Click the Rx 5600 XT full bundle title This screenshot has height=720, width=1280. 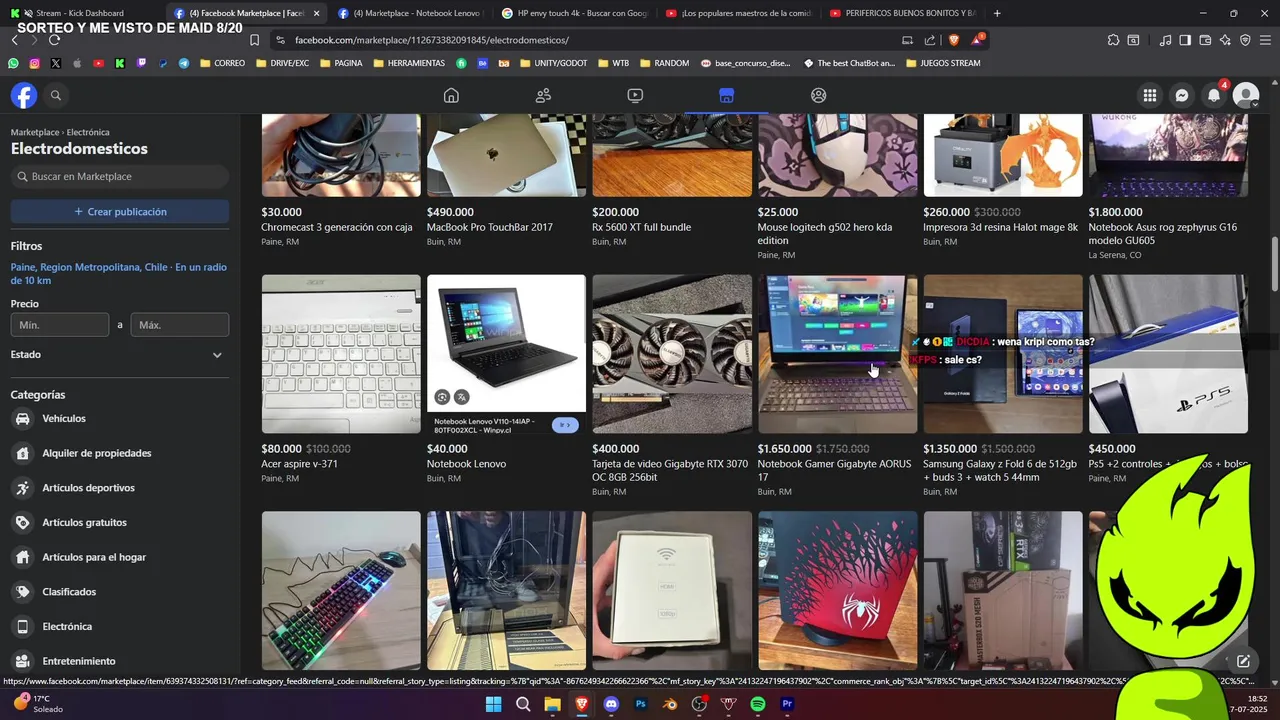point(641,228)
